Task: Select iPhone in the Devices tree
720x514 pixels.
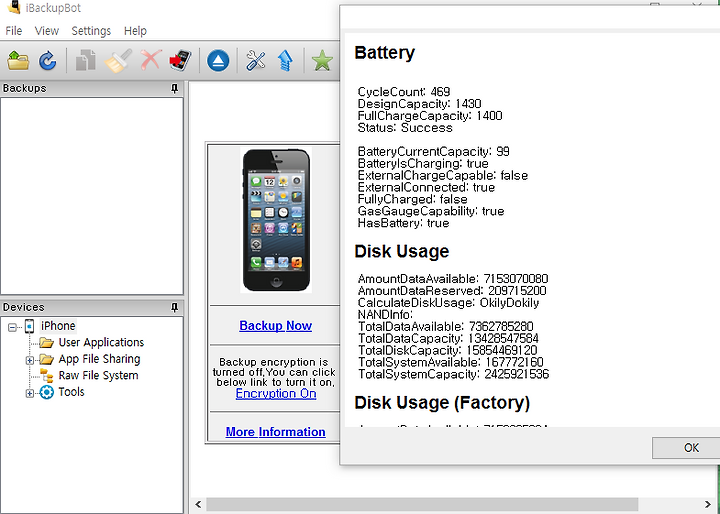Action: pyautogui.click(x=58, y=326)
